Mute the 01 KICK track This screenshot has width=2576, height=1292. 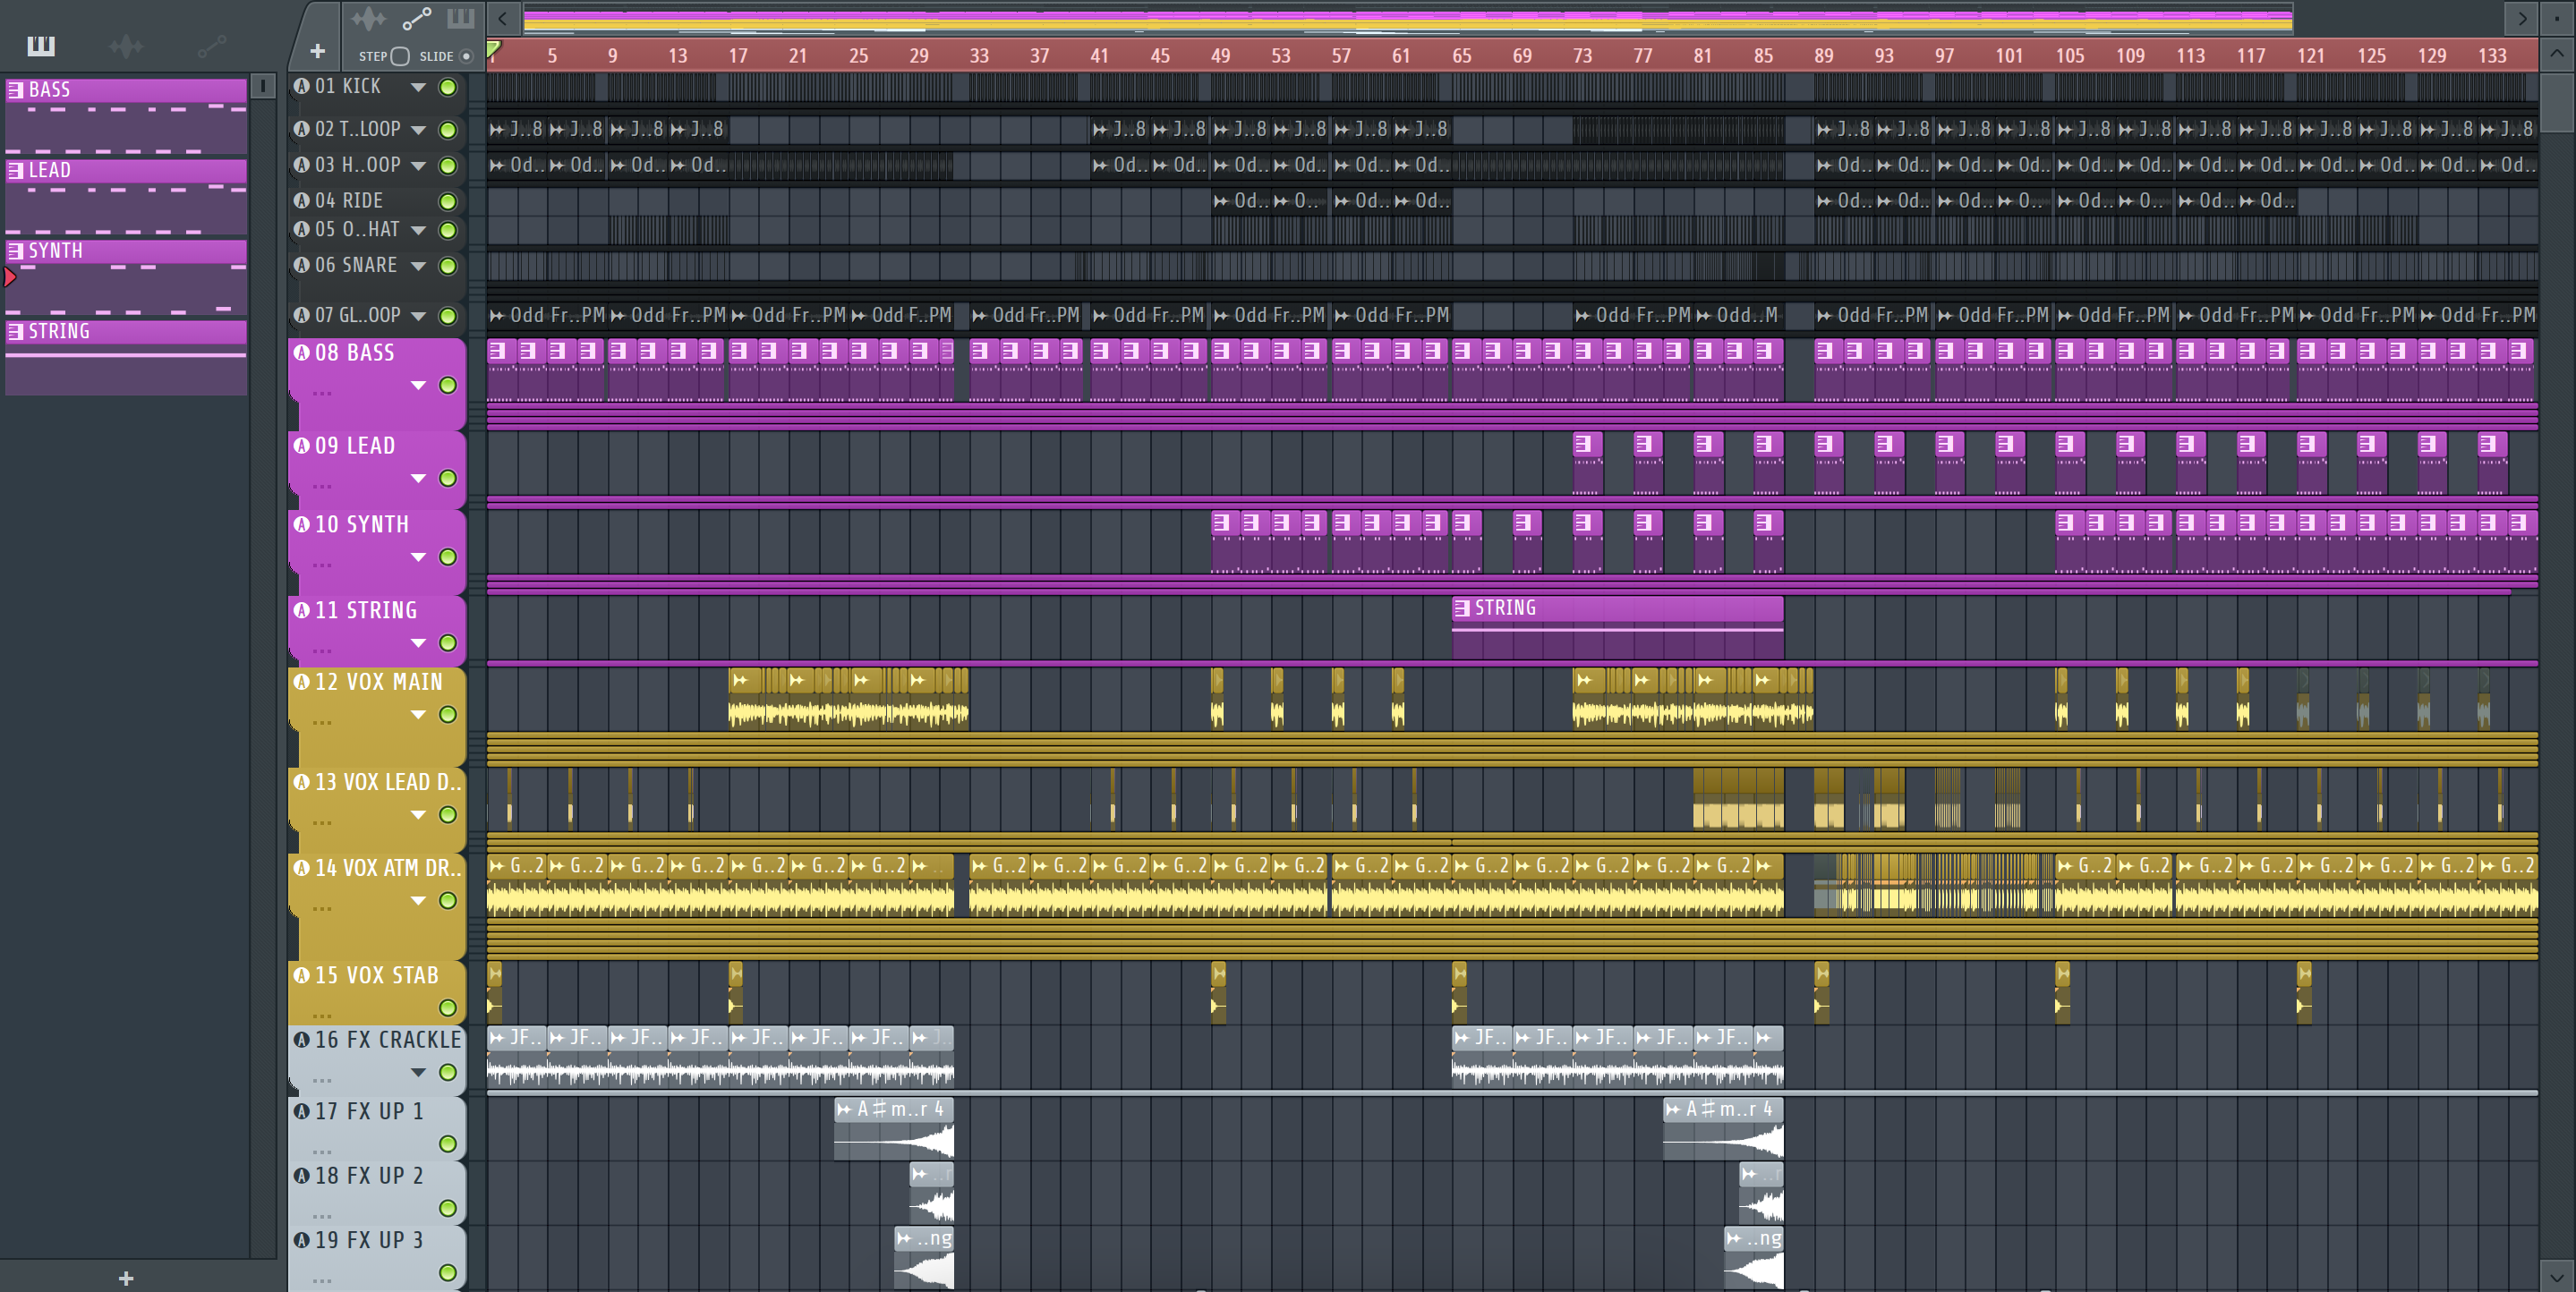click(448, 87)
